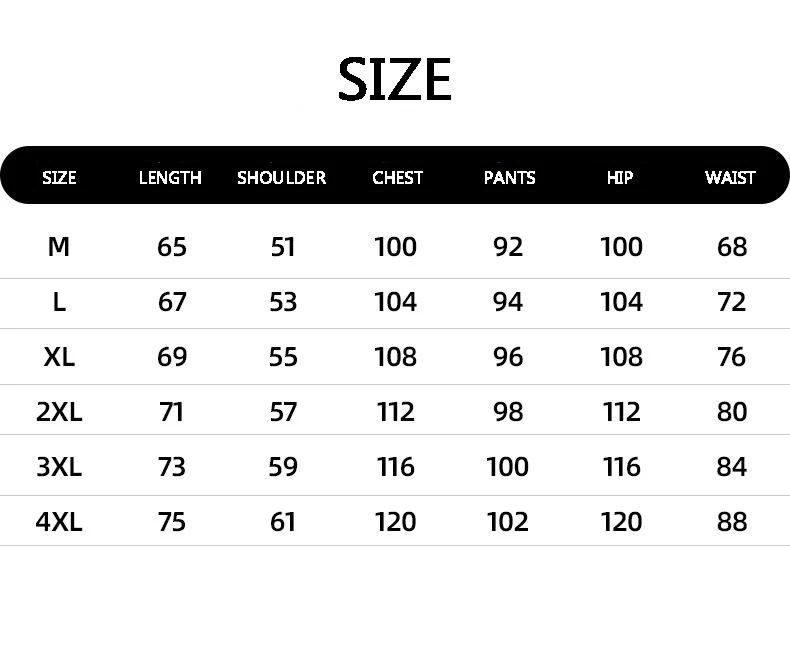This screenshot has height=648, width=790.
Task: Click chest value 108 in XL row
Action: click(x=395, y=357)
